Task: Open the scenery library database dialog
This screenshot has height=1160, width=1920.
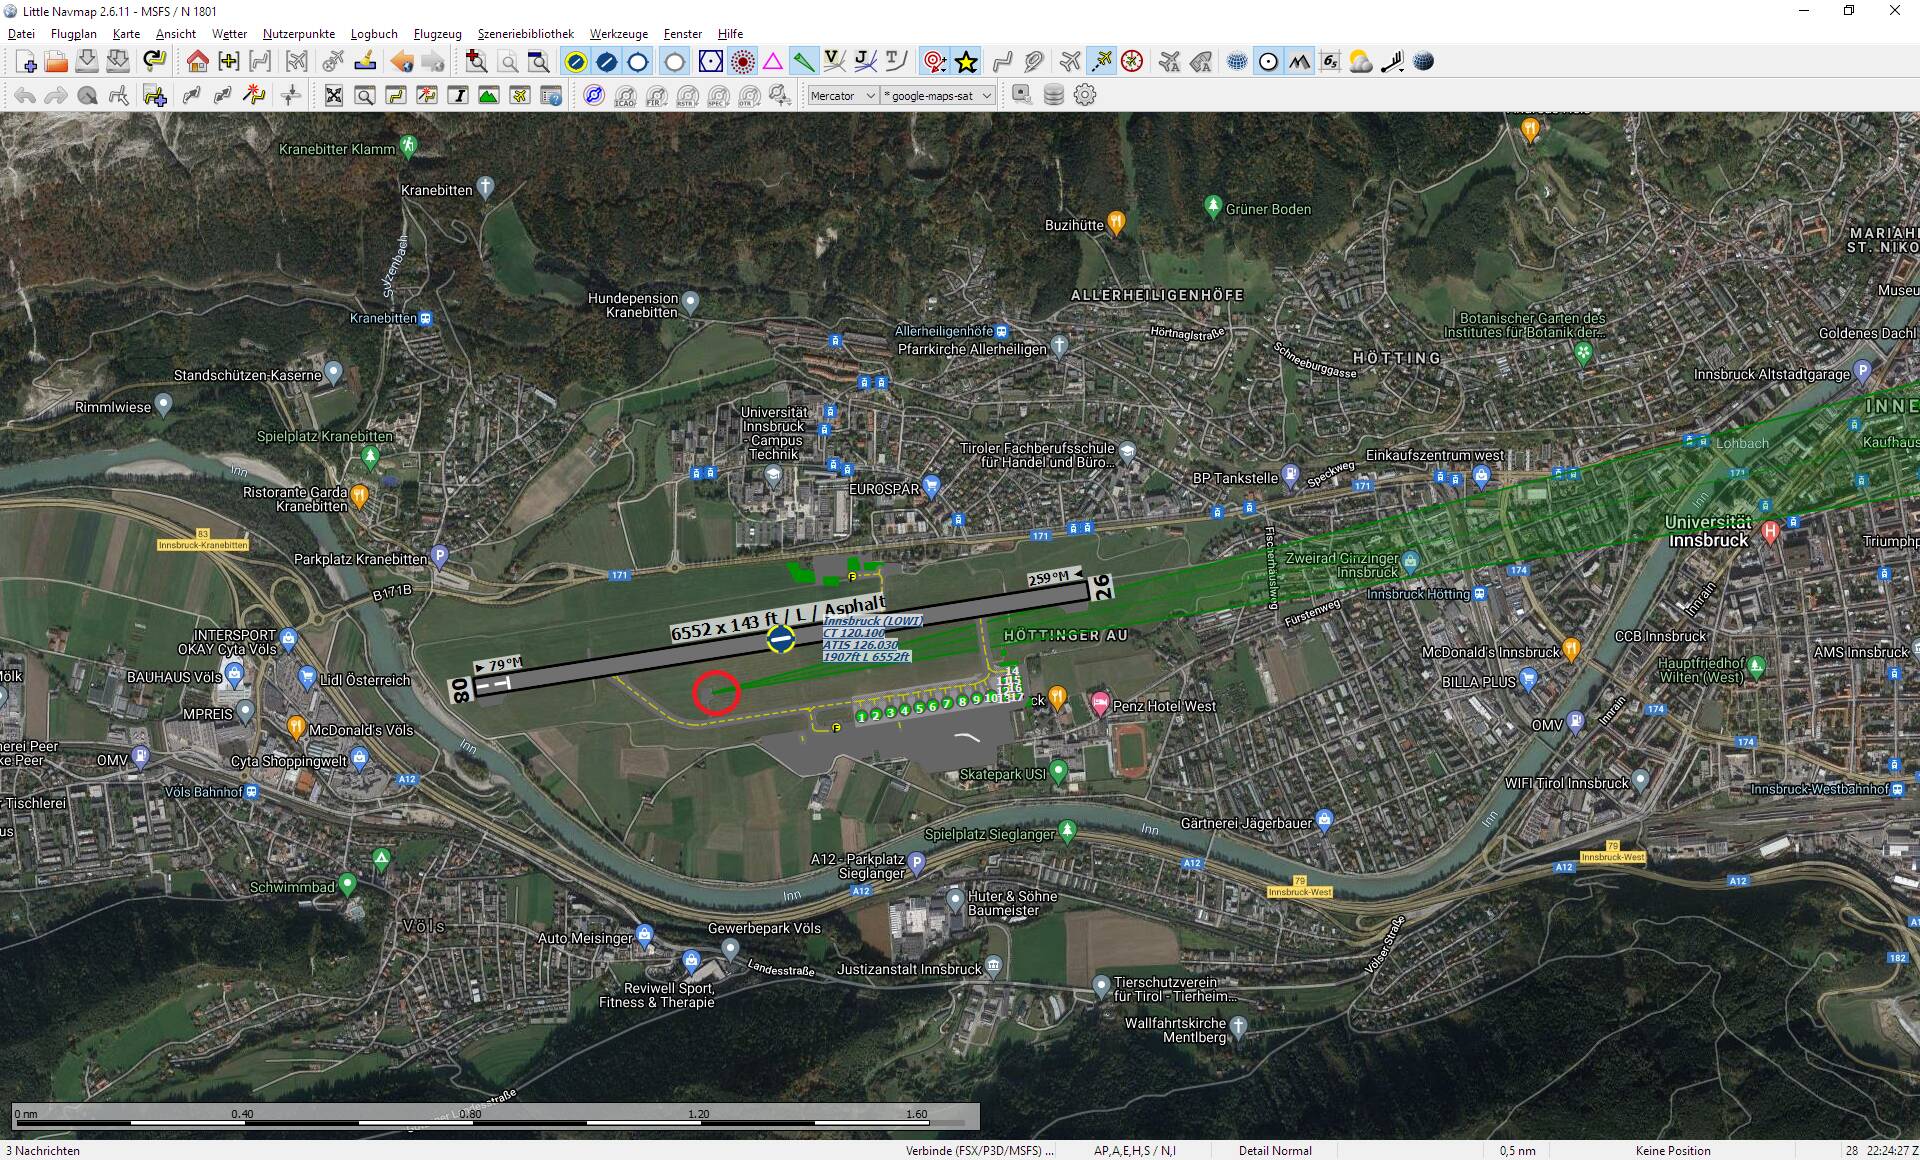Action: [1051, 95]
